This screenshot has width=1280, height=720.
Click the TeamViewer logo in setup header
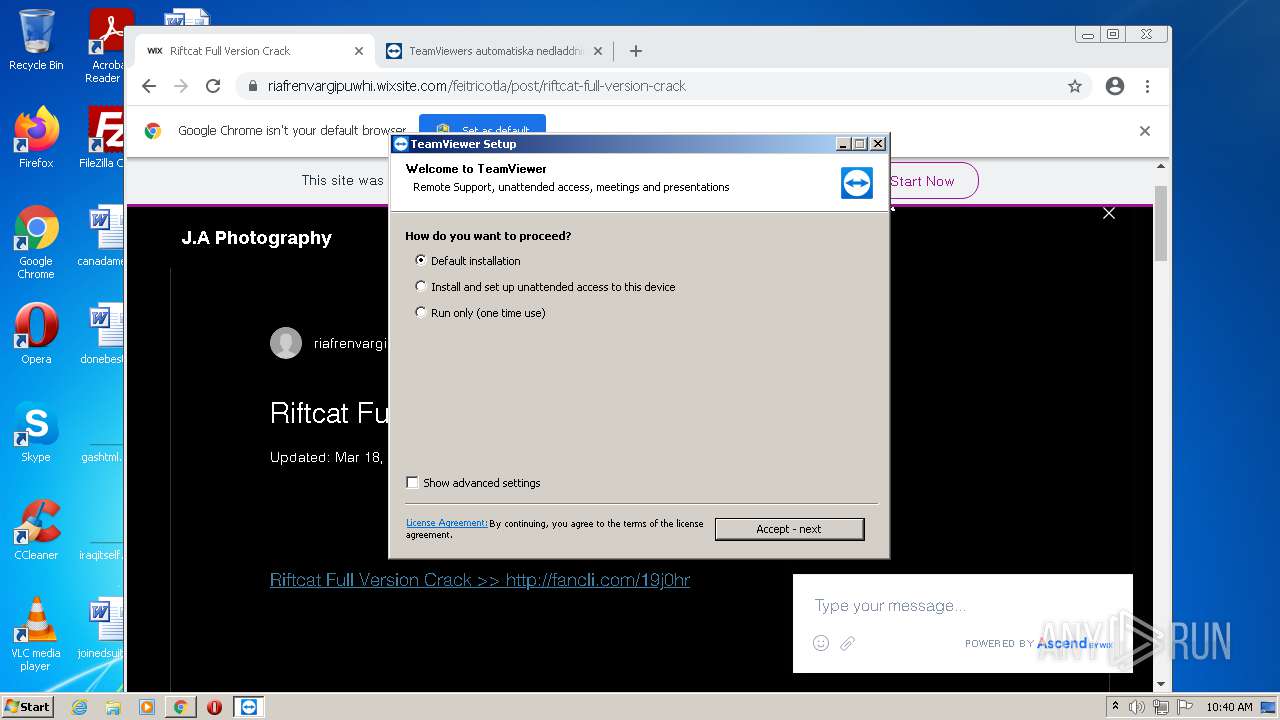[857, 182]
